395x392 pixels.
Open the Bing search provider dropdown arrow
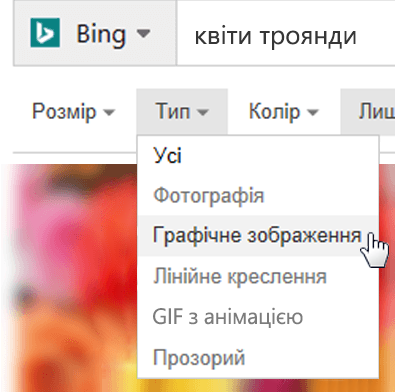[144, 33]
